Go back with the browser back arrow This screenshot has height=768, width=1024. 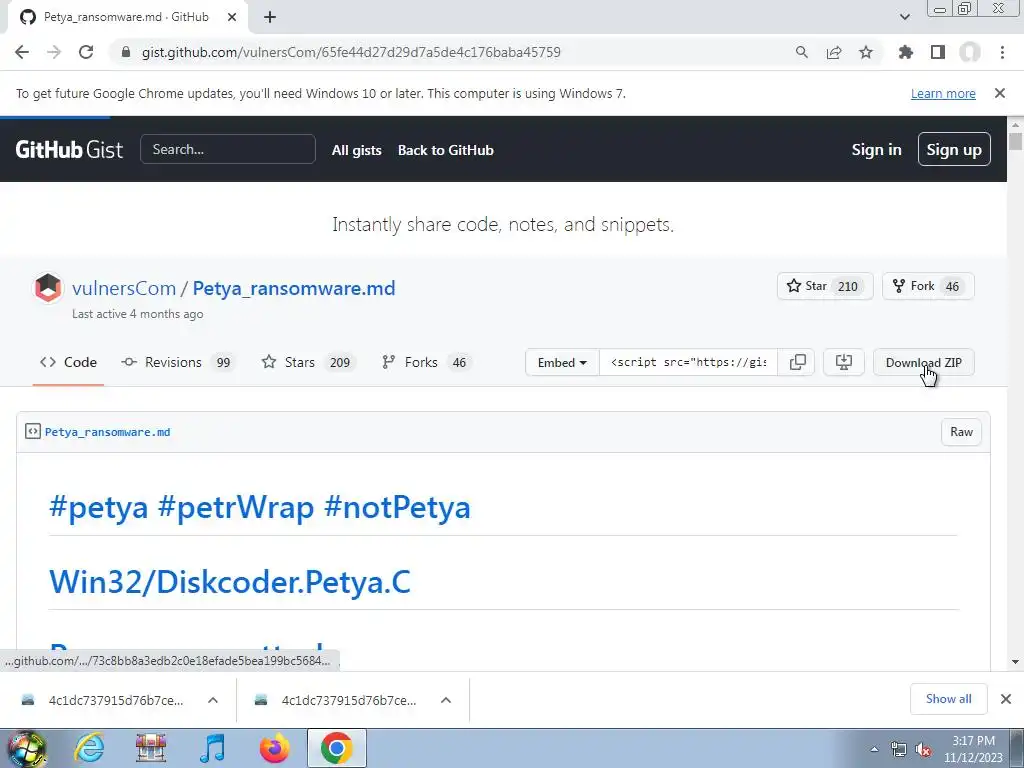click(x=22, y=52)
